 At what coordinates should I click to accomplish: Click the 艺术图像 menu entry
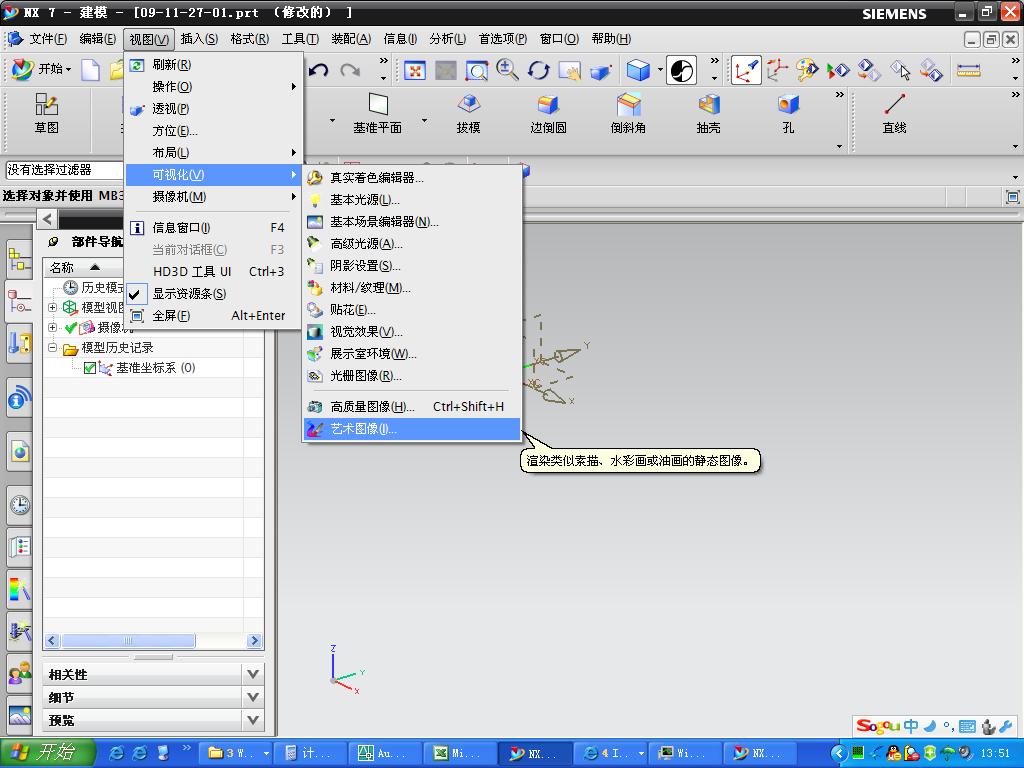(411, 429)
